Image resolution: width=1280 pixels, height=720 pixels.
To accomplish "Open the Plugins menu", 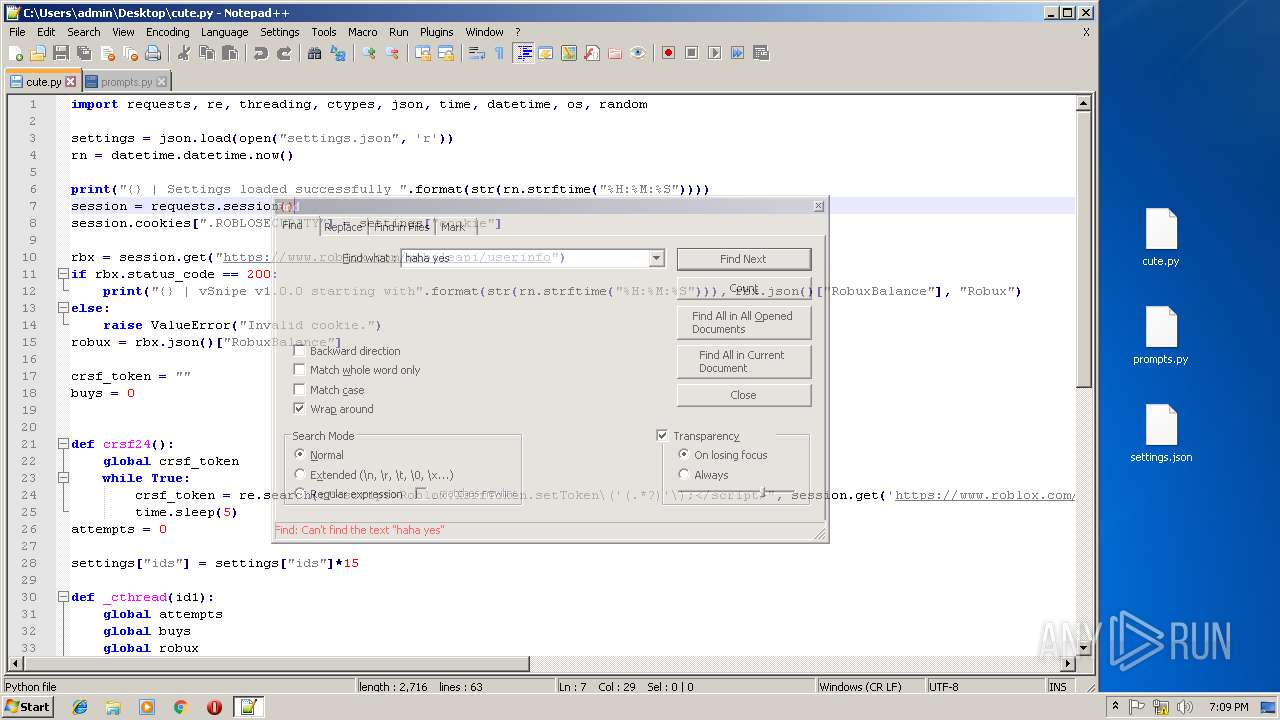I will pyautogui.click(x=436, y=32).
